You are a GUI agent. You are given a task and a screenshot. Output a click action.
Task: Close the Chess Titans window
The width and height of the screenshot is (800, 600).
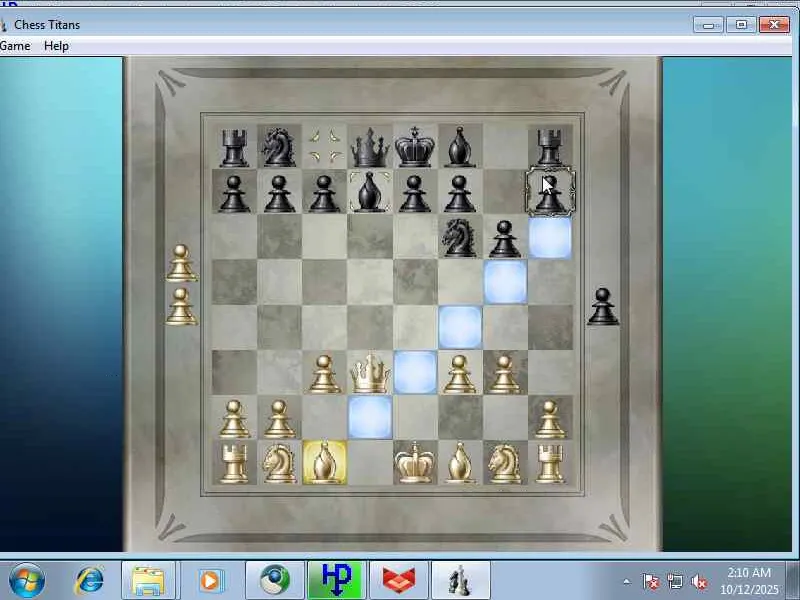(774, 24)
